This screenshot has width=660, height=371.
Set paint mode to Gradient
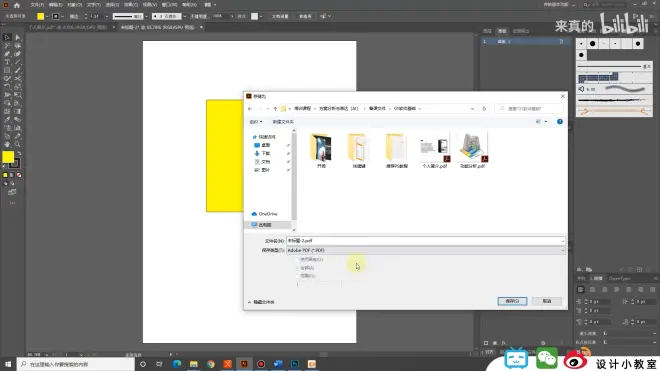pos(12,175)
